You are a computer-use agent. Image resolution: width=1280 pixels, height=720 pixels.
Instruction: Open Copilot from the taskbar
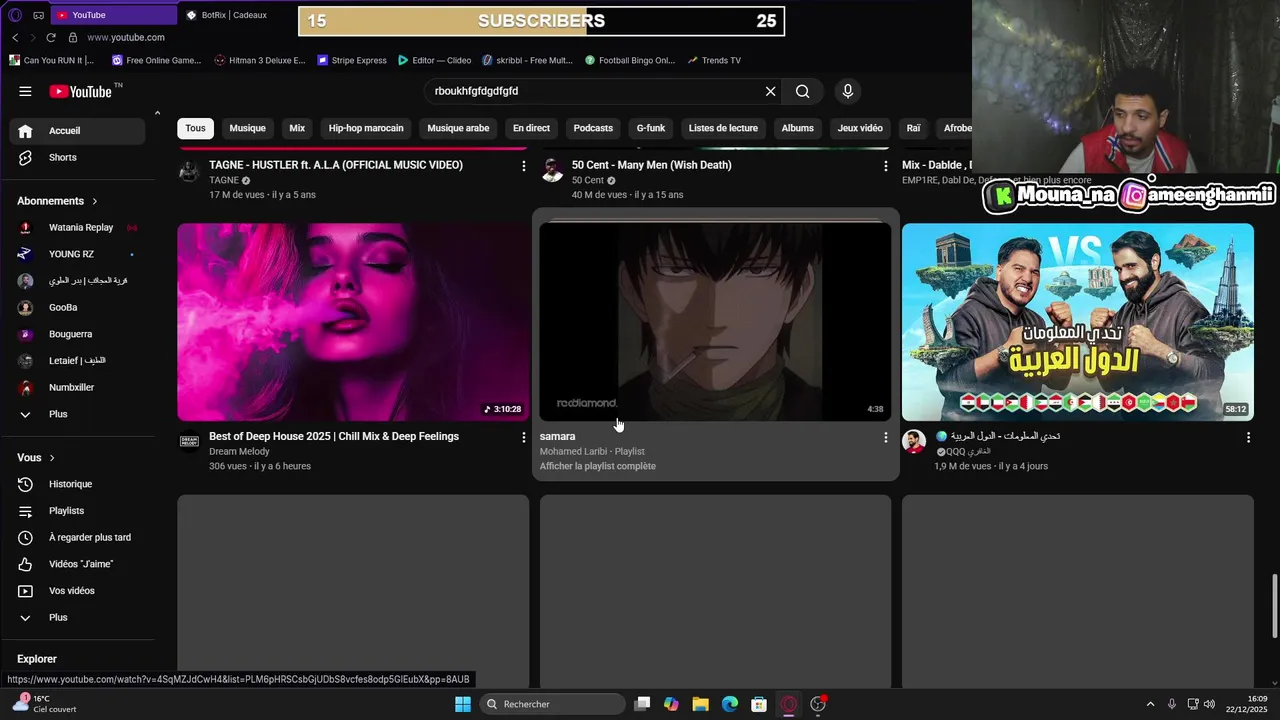pyautogui.click(x=671, y=704)
